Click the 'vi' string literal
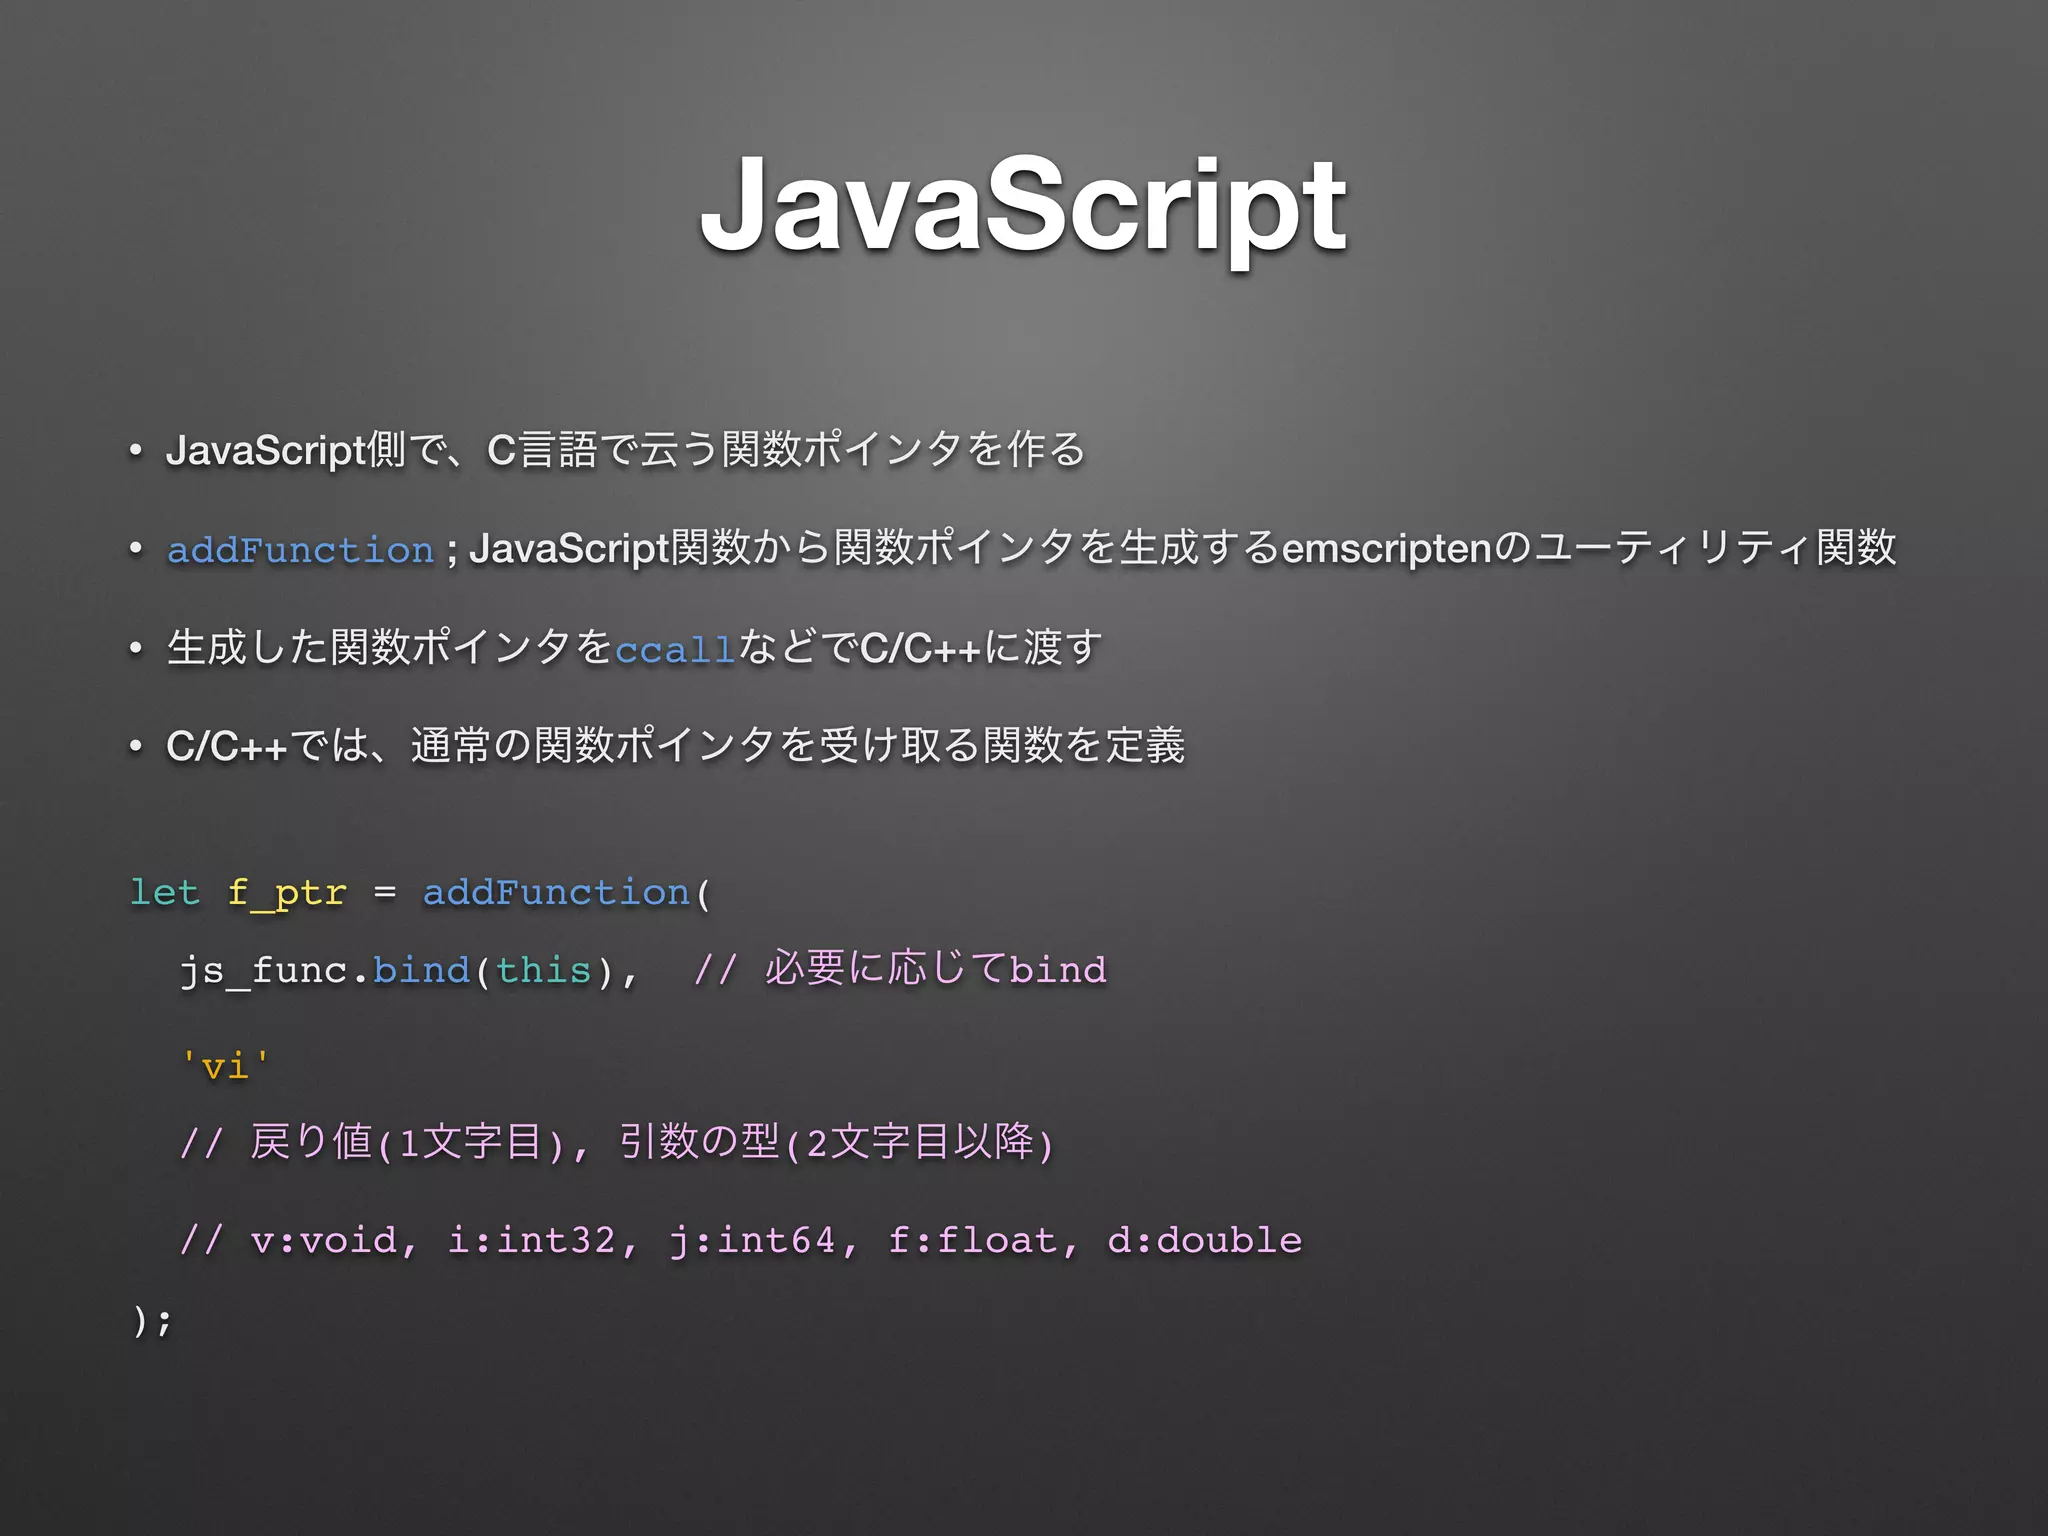This screenshot has height=1536, width=2048. tap(225, 1066)
